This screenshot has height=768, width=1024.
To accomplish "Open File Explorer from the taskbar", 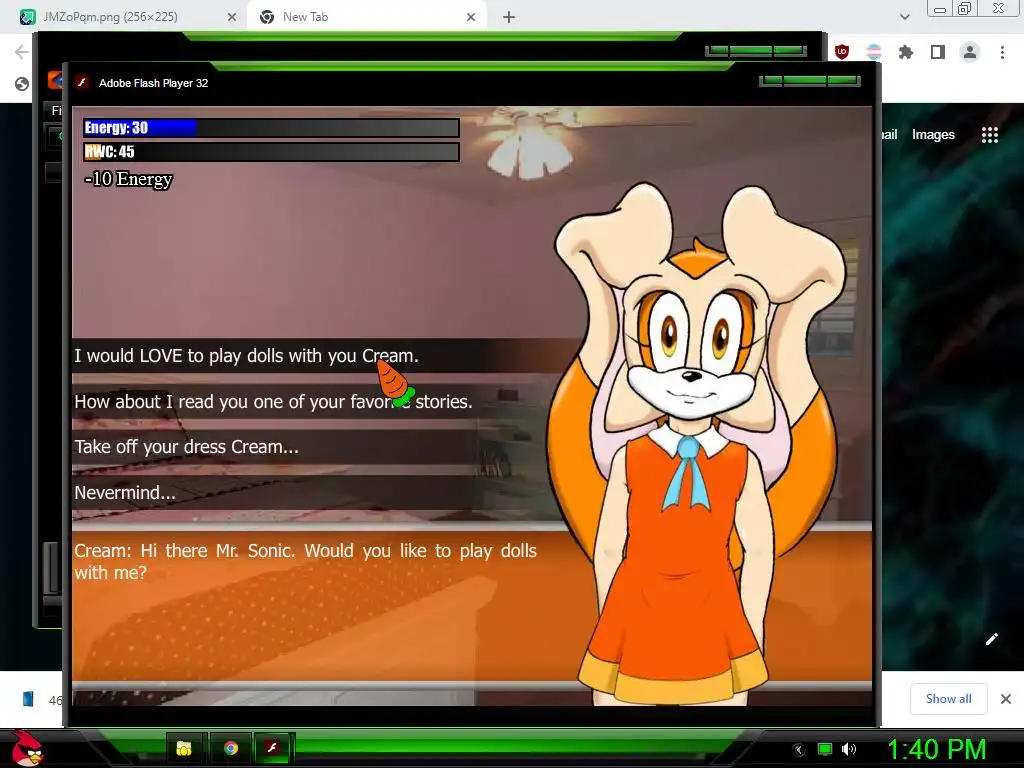I will (184, 748).
